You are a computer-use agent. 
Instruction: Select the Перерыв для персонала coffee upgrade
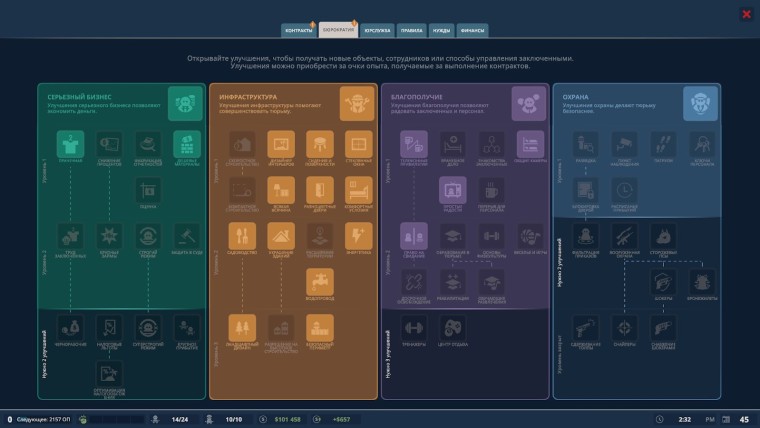click(x=491, y=190)
